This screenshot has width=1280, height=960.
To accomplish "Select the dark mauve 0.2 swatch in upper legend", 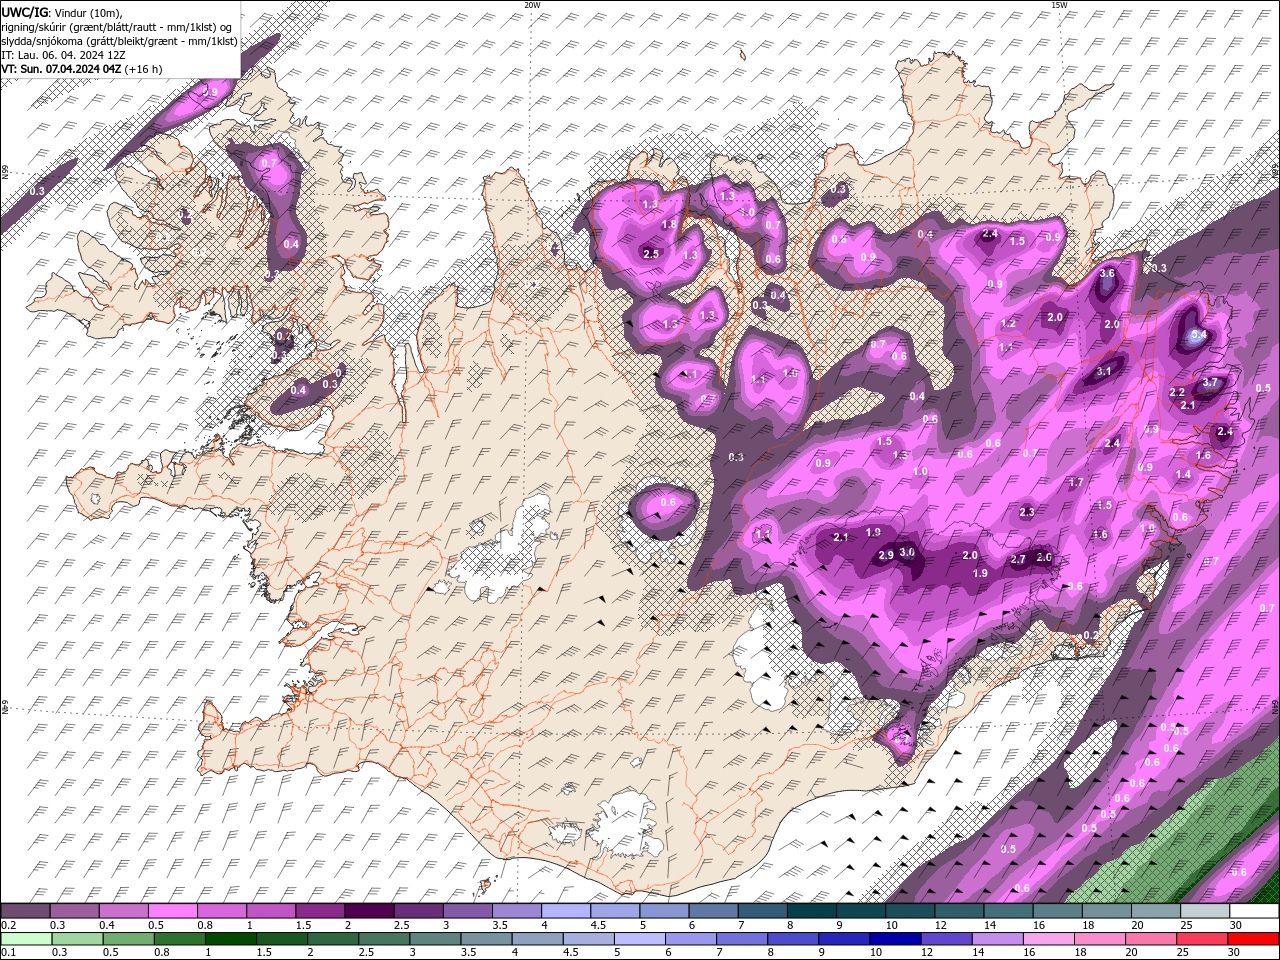I will tap(25, 911).
